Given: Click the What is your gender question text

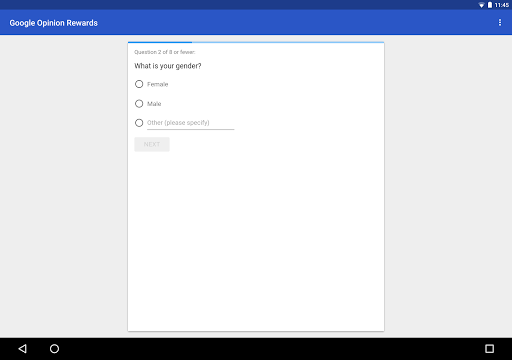Looking at the screenshot, I should pyautogui.click(x=168, y=66).
